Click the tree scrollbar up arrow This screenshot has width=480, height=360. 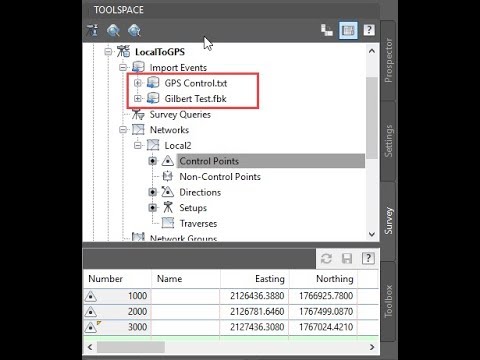(372, 51)
